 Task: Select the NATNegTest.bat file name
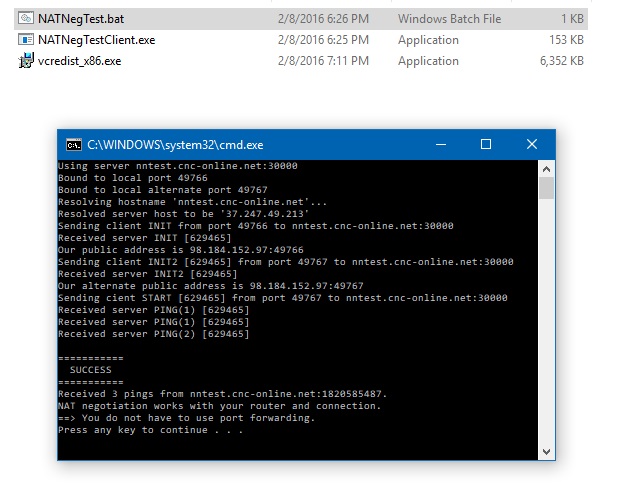coord(80,19)
